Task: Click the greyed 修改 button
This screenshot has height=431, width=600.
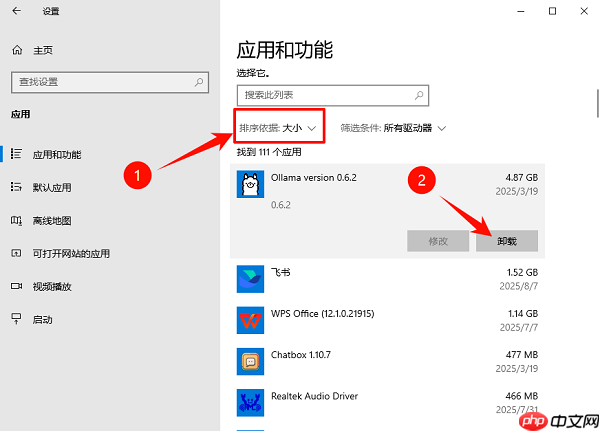Action: click(438, 241)
